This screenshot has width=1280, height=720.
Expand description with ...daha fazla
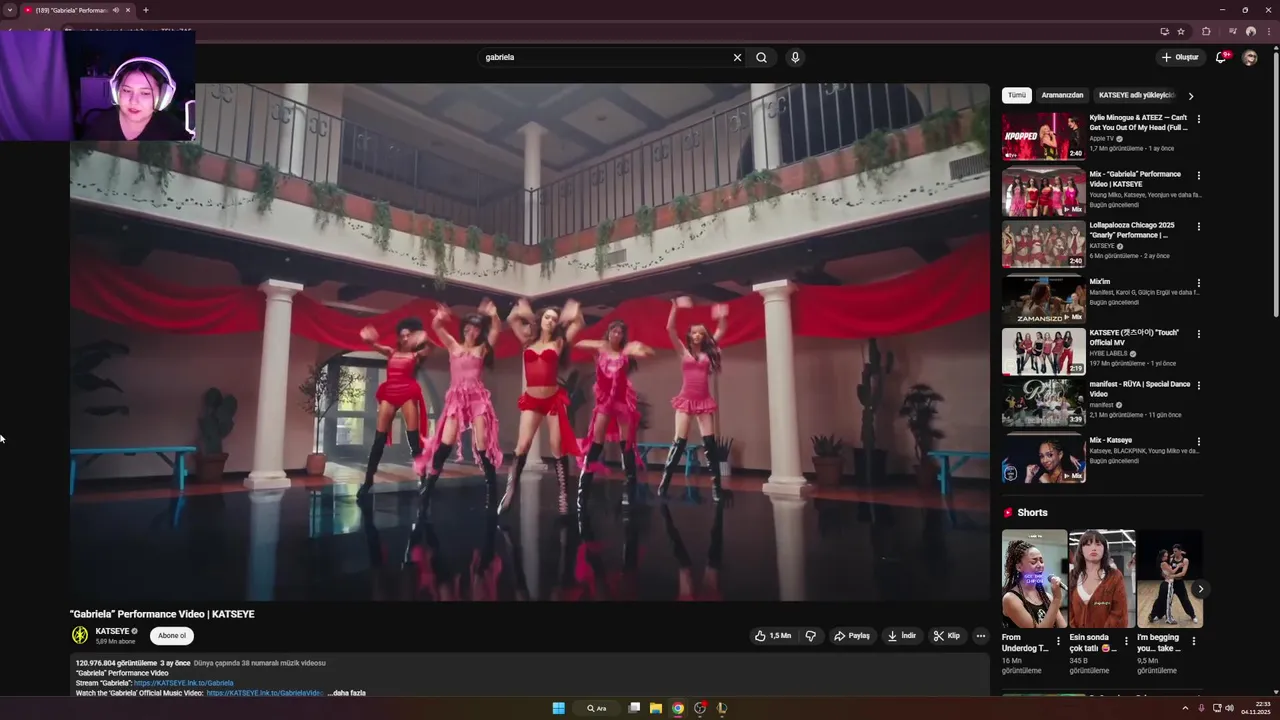[x=347, y=693]
